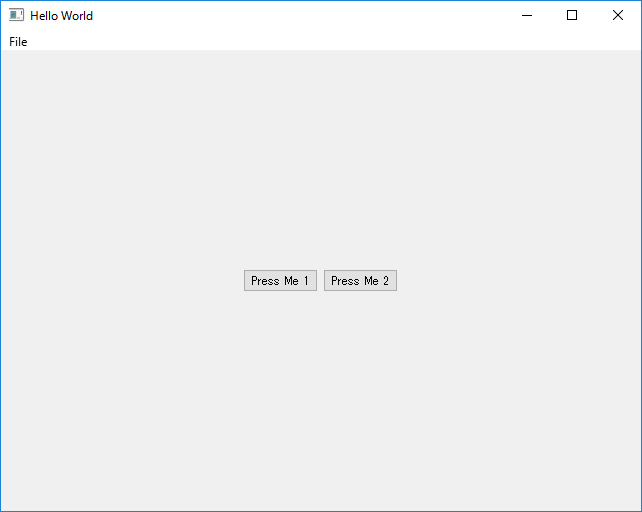
Task: Minimize the Hello World window
Action: pos(527,16)
